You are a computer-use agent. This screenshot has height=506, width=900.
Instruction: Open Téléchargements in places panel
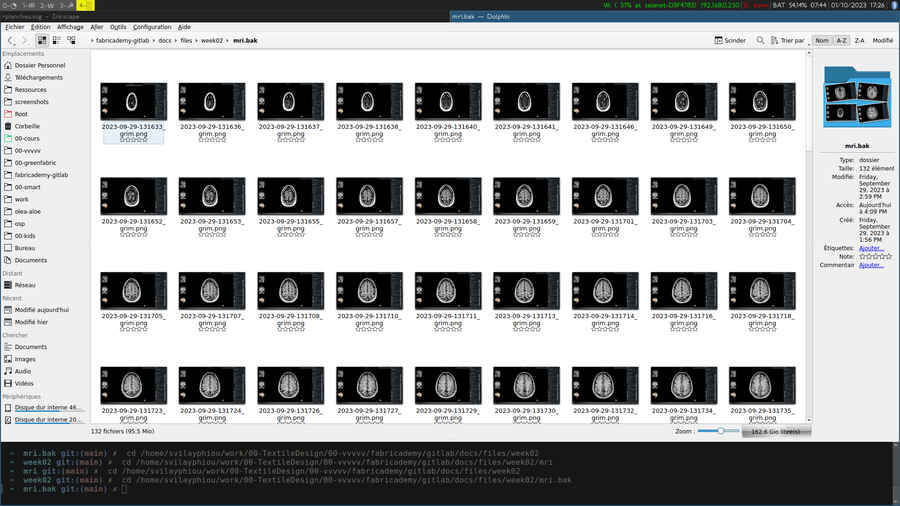click(38, 77)
